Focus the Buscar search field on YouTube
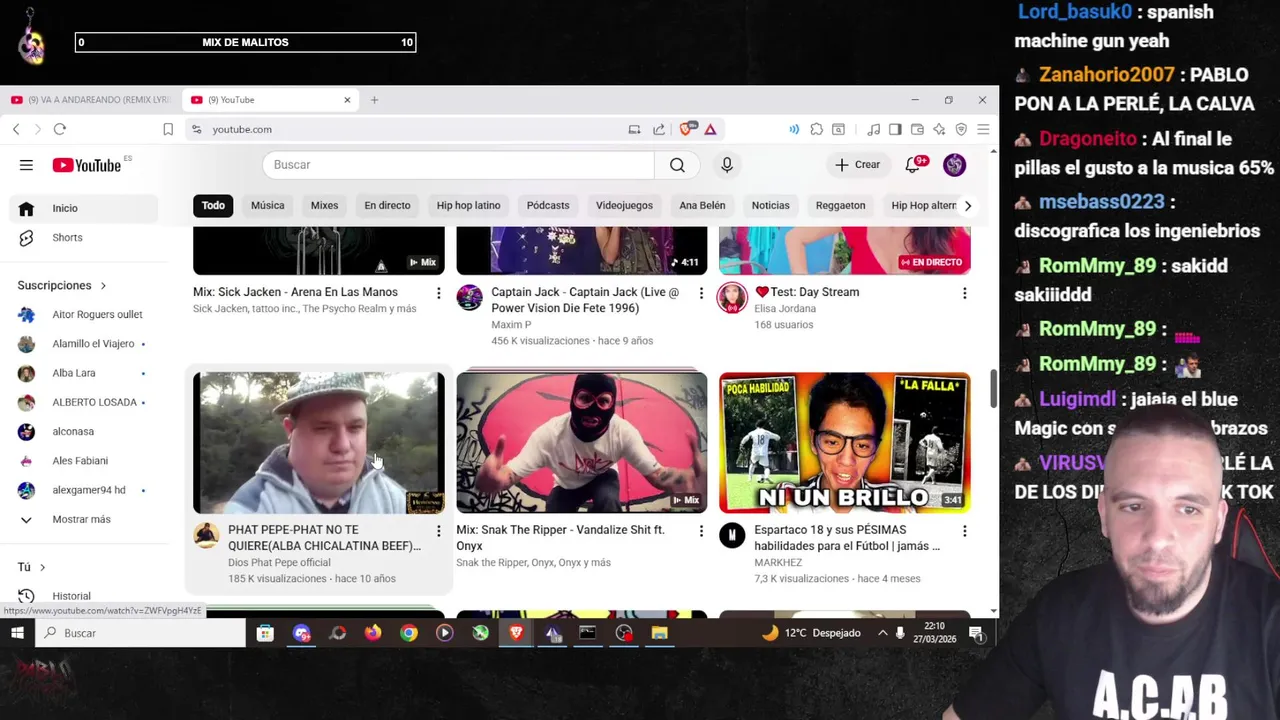This screenshot has height=720, width=1280. pyautogui.click(x=458, y=165)
